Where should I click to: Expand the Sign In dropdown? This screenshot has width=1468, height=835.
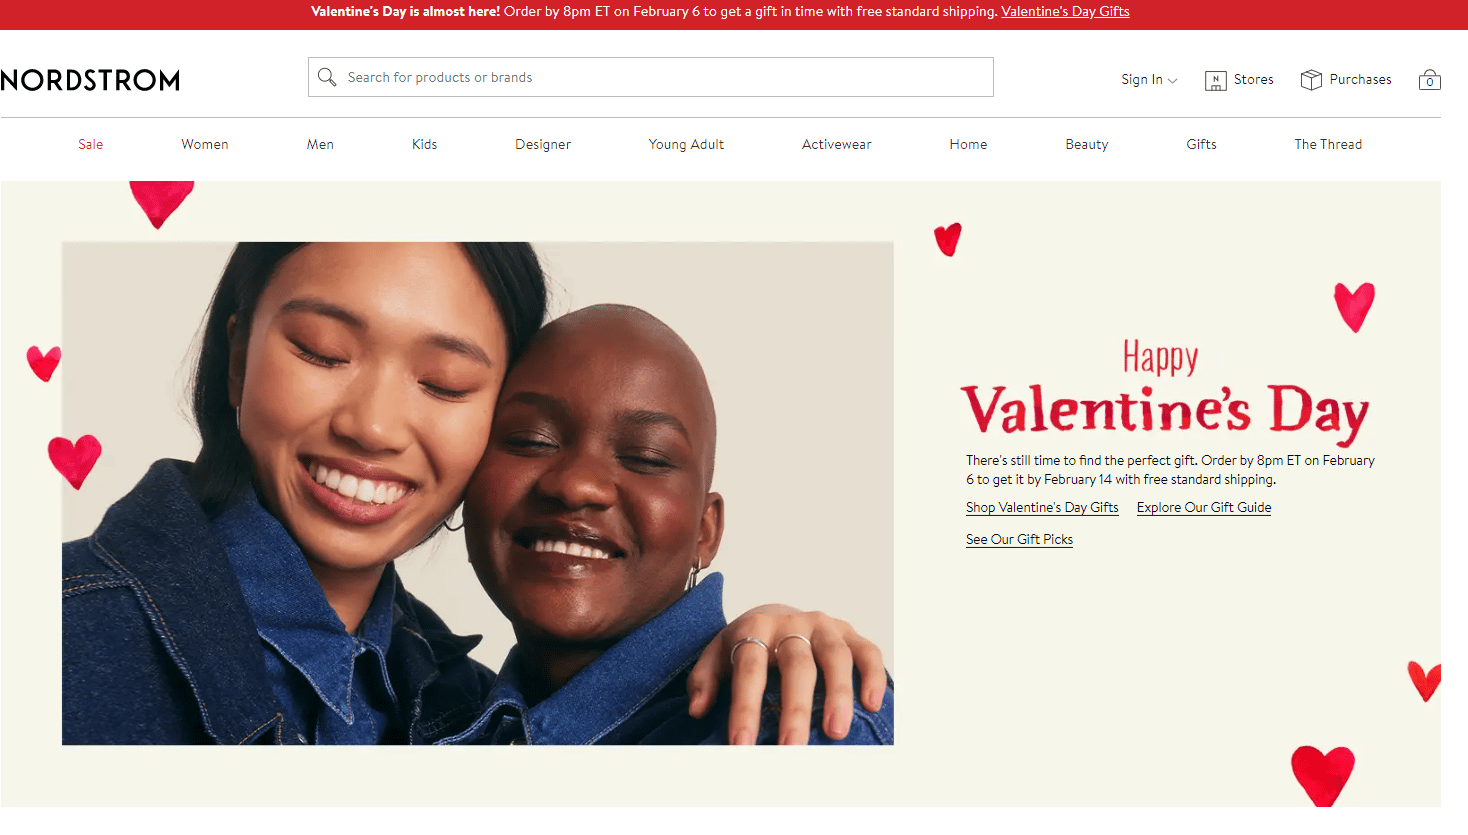click(x=1149, y=80)
